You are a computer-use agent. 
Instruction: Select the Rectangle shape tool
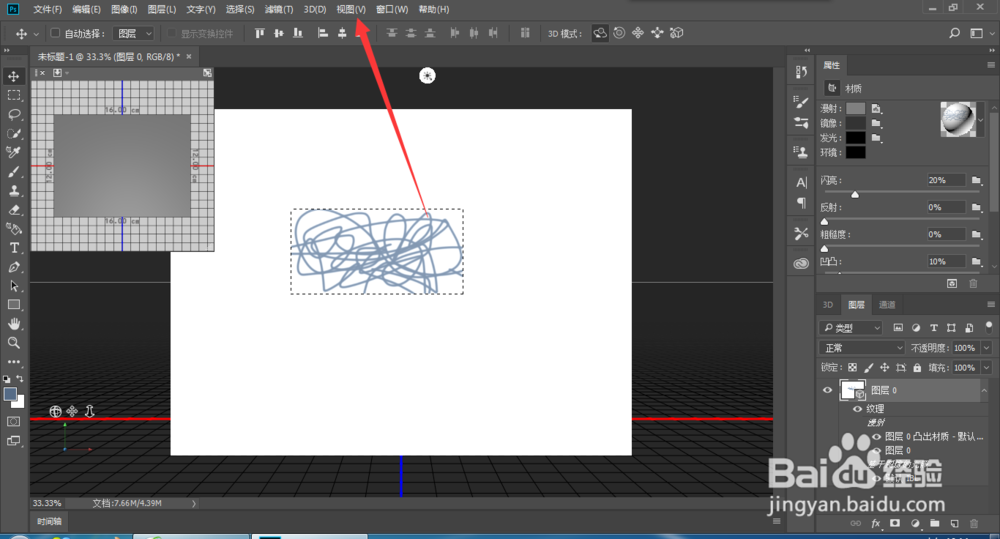pos(13,305)
